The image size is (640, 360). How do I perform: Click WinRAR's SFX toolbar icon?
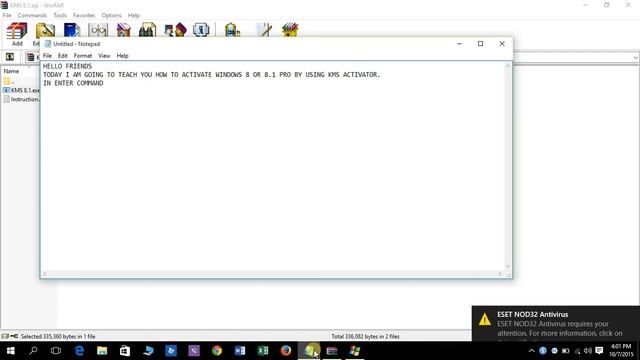[290, 31]
